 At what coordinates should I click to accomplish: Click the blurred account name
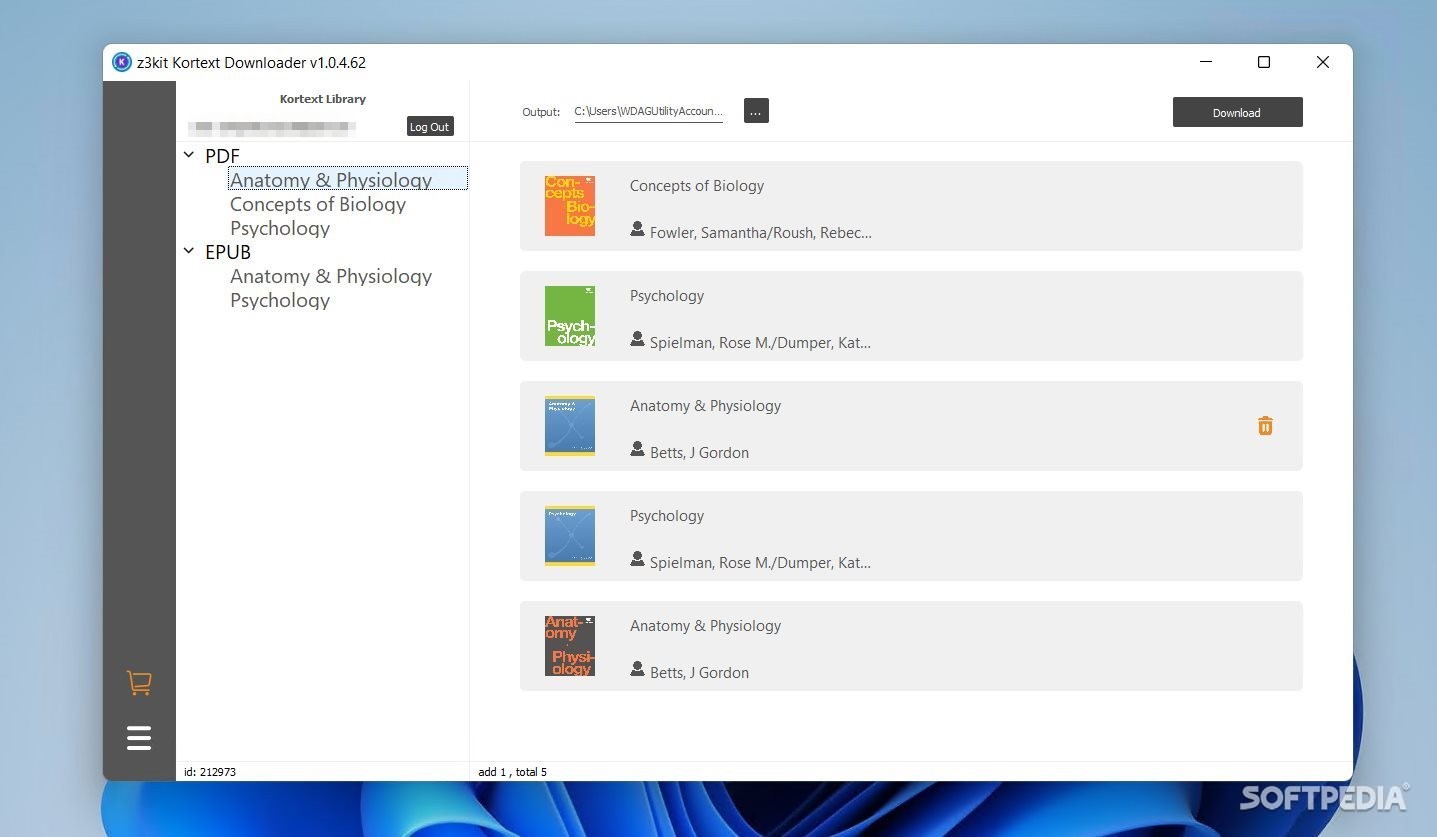[x=273, y=128]
